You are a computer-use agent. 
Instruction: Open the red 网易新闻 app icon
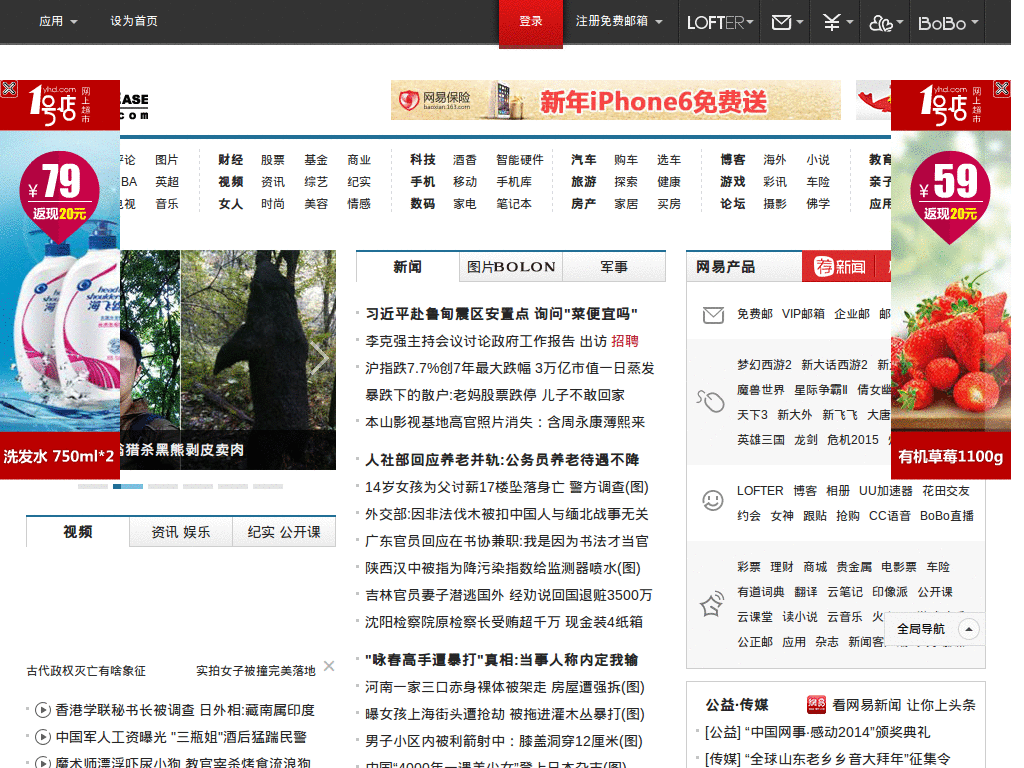click(816, 704)
